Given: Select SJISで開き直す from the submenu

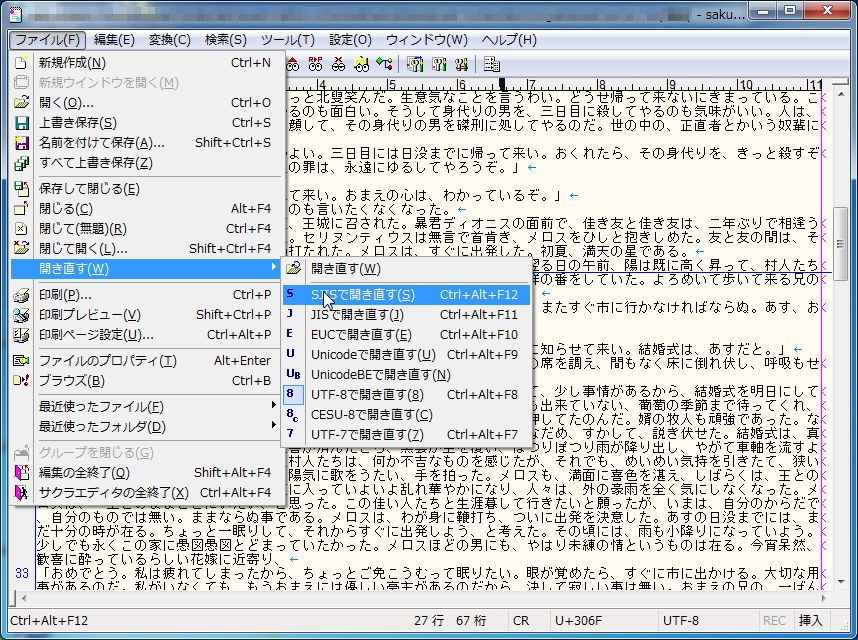Looking at the screenshot, I should (x=362, y=295).
